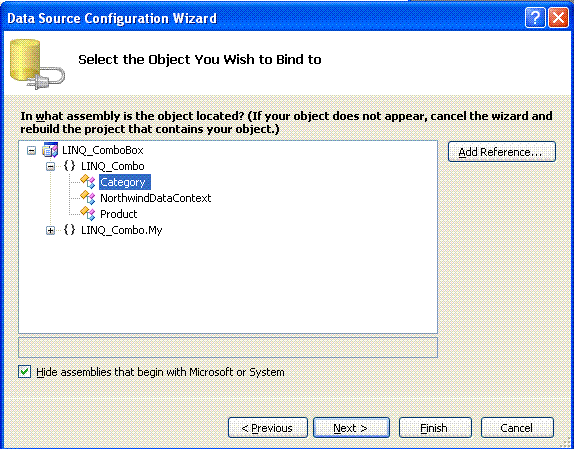Open the Add Reference dialog
This screenshot has height=449, width=574.
502,151
